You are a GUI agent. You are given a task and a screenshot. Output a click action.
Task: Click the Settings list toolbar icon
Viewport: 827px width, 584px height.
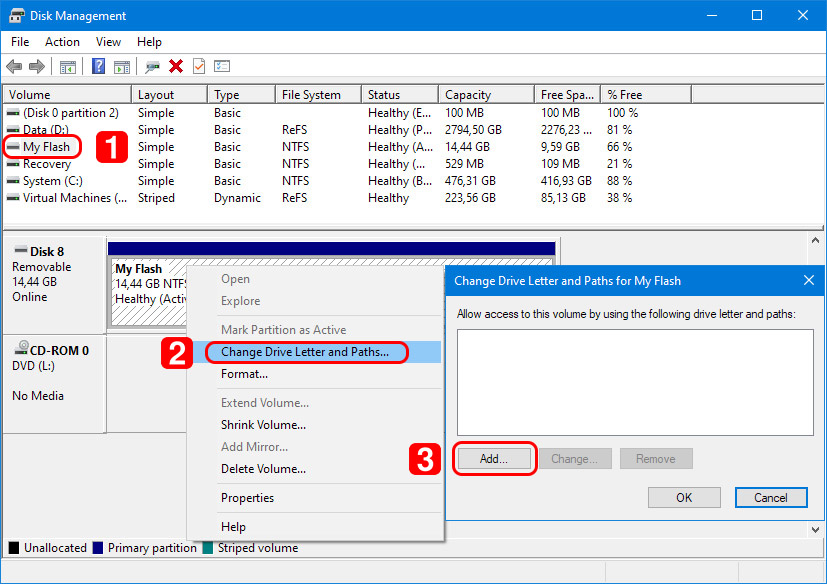(222, 66)
